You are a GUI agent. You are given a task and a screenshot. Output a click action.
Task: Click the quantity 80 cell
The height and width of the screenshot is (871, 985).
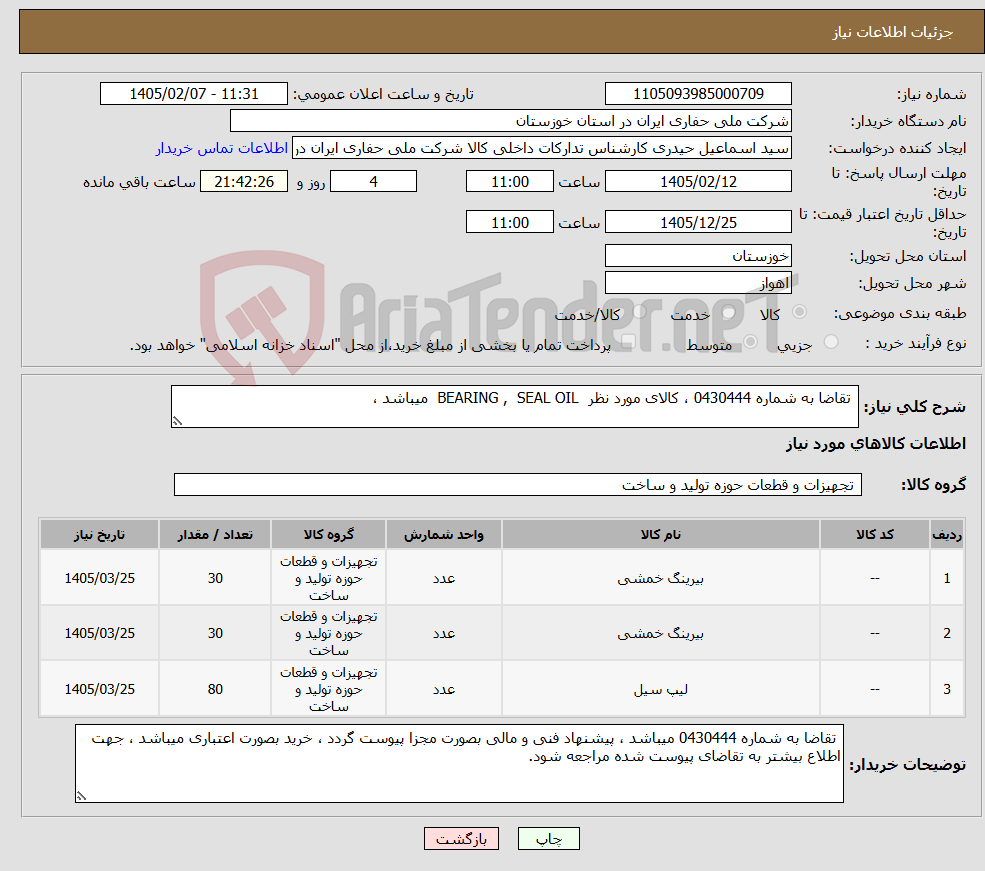215,689
